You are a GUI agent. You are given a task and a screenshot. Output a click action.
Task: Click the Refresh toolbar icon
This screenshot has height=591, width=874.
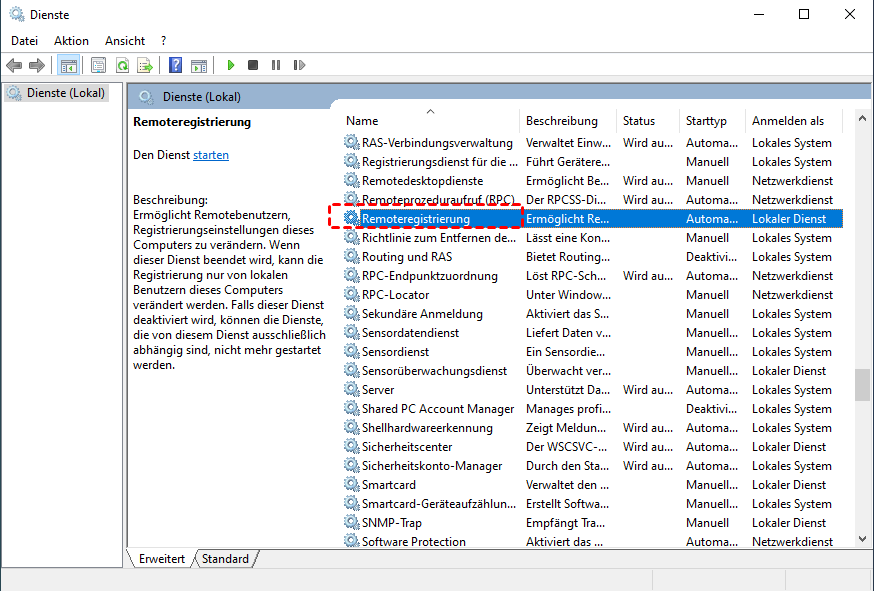pyautogui.click(x=122, y=65)
